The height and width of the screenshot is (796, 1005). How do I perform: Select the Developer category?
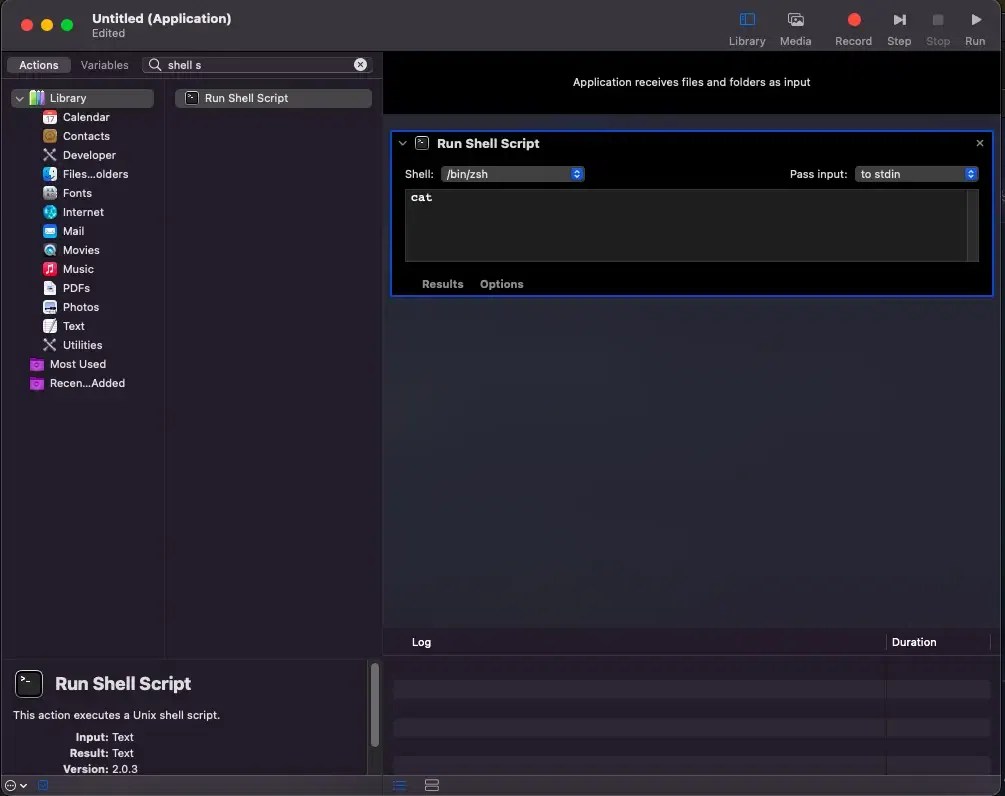pyautogui.click(x=89, y=155)
